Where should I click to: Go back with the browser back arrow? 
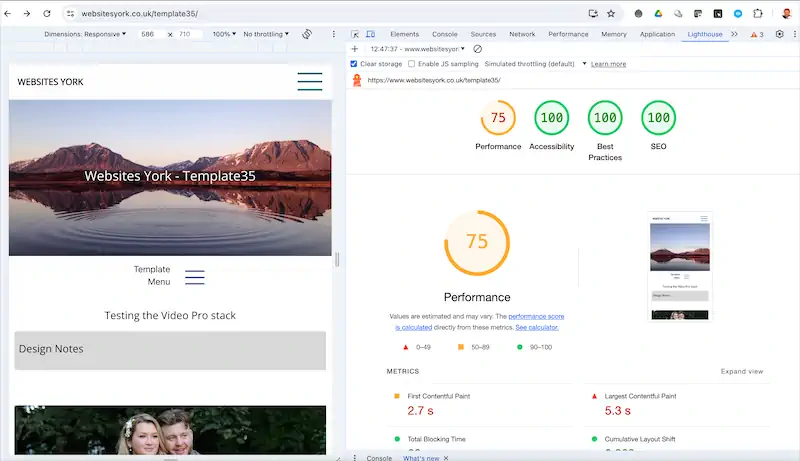[x=8, y=14]
